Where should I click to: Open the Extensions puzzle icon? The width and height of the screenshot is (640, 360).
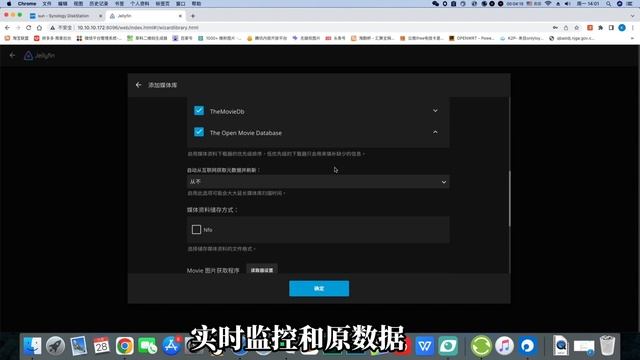pos(600,27)
